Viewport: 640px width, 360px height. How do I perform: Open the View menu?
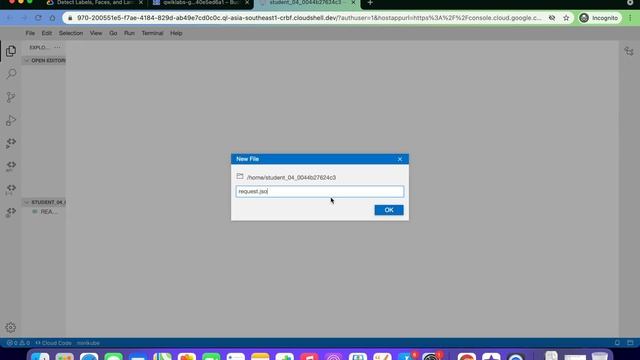[x=96, y=33]
